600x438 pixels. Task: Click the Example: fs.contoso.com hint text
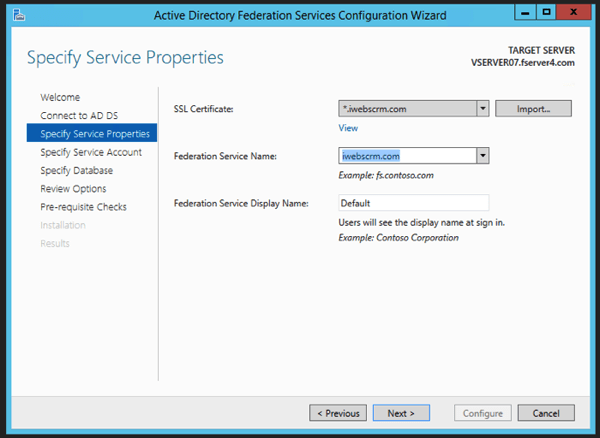coord(386,176)
